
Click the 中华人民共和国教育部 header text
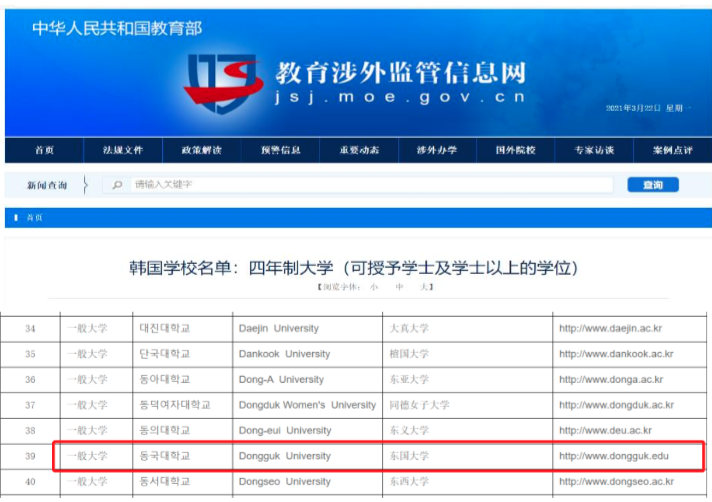(117, 29)
